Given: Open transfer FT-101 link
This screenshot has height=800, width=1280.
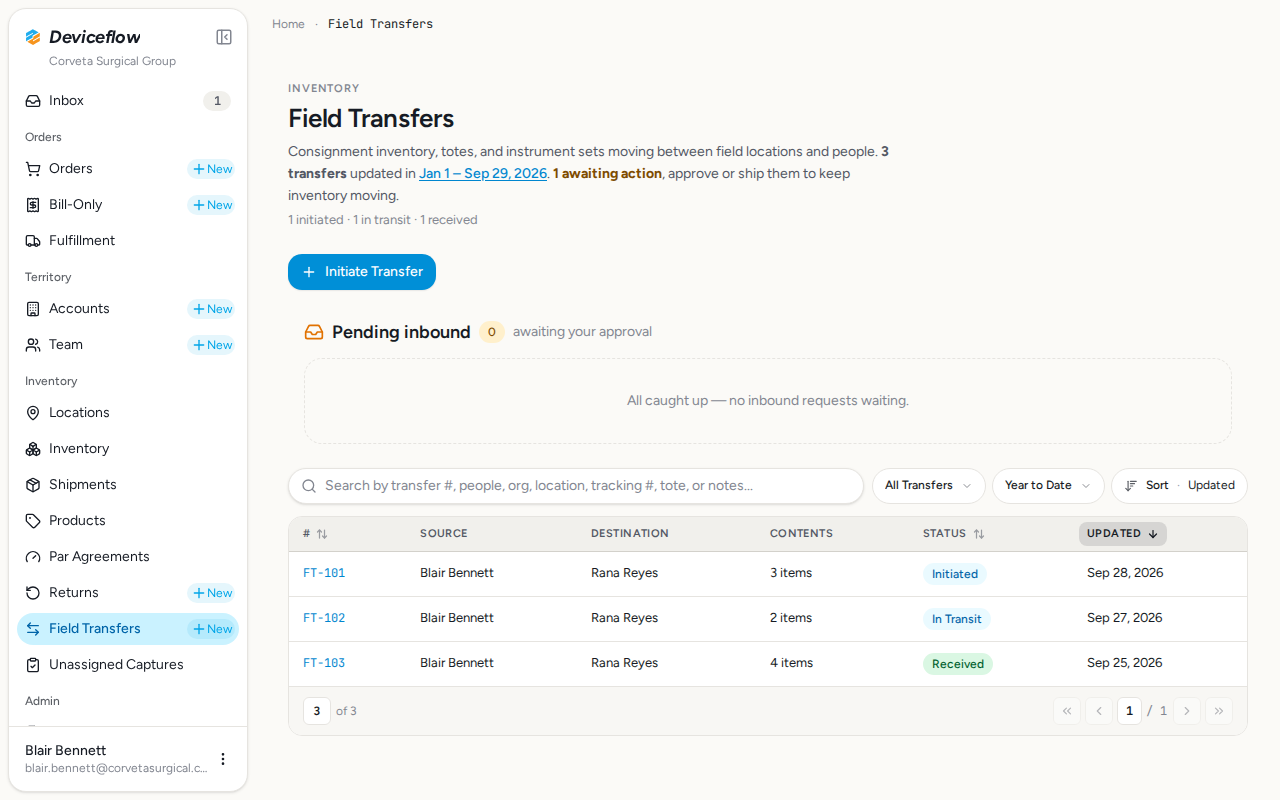Looking at the screenshot, I should (x=324, y=574).
